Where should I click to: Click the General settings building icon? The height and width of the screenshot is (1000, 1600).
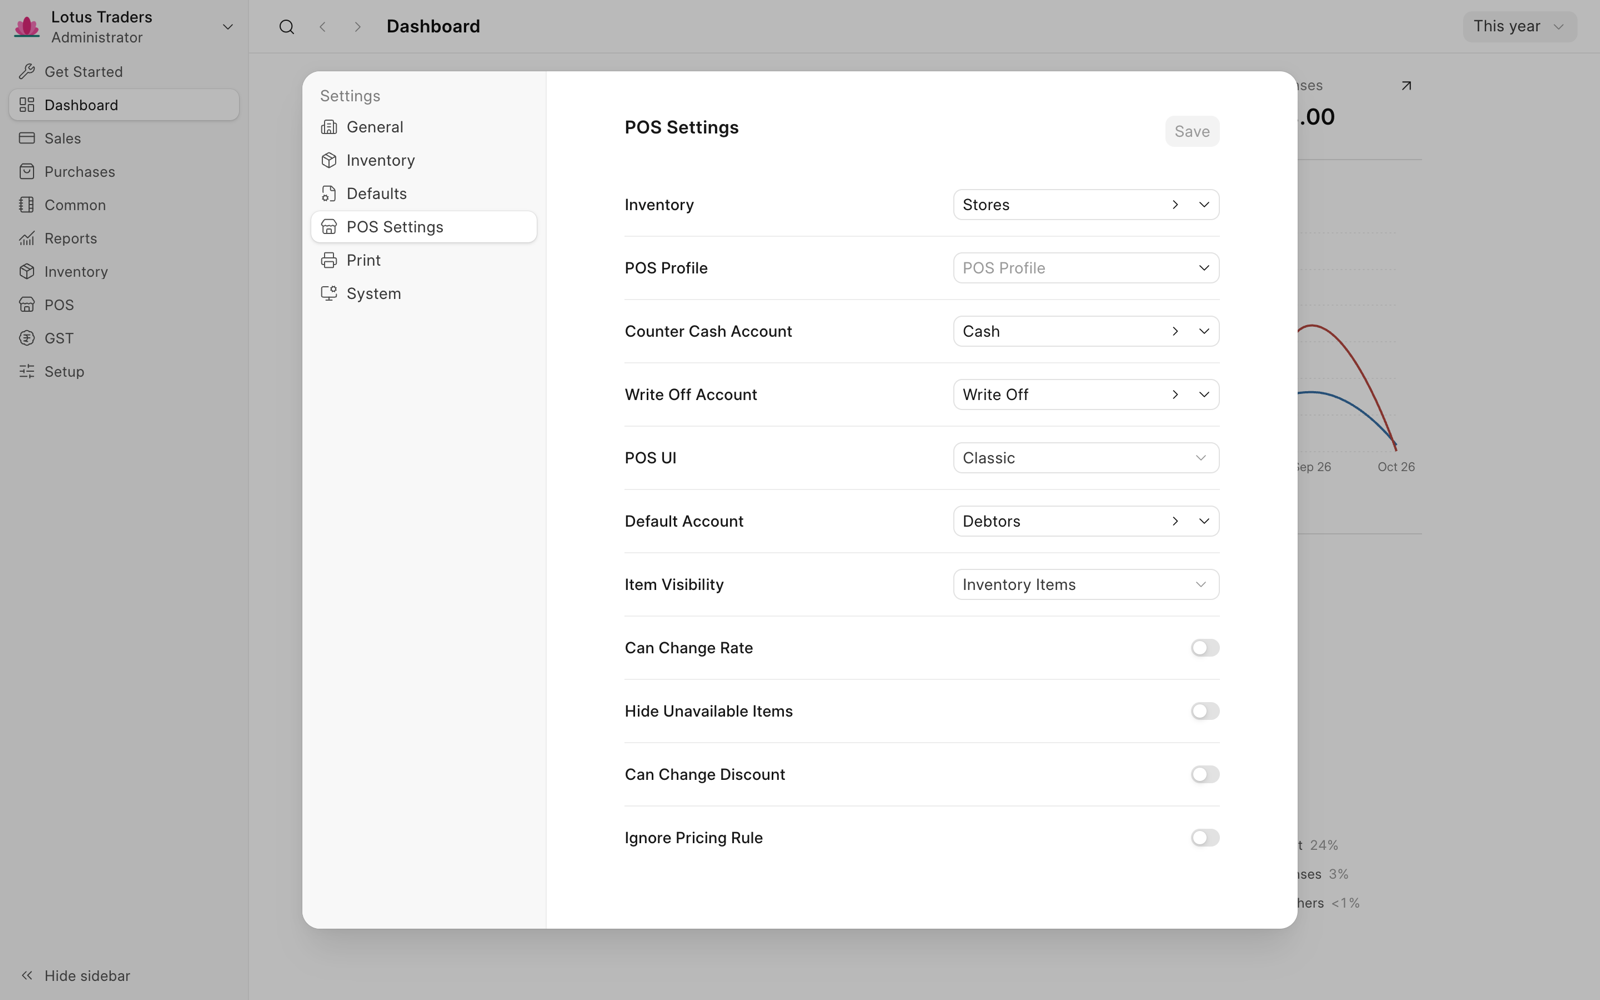click(329, 127)
